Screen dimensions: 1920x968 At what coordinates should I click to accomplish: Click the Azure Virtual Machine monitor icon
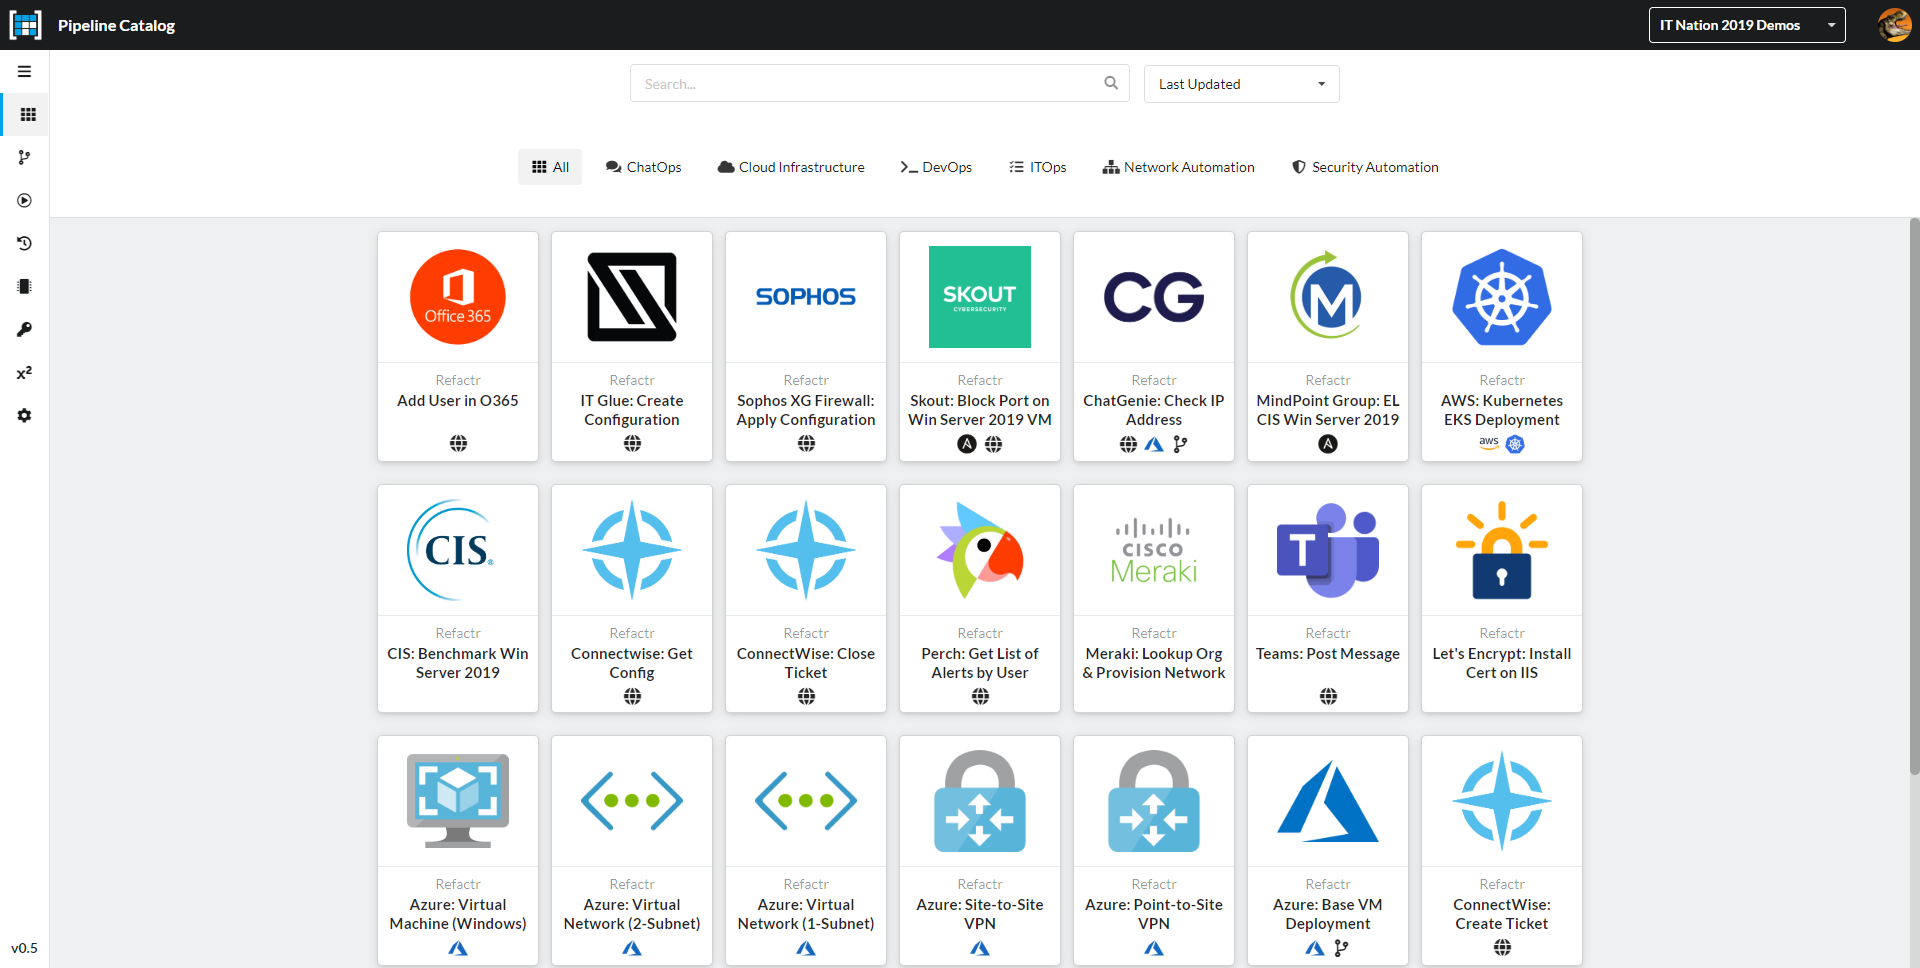458,801
